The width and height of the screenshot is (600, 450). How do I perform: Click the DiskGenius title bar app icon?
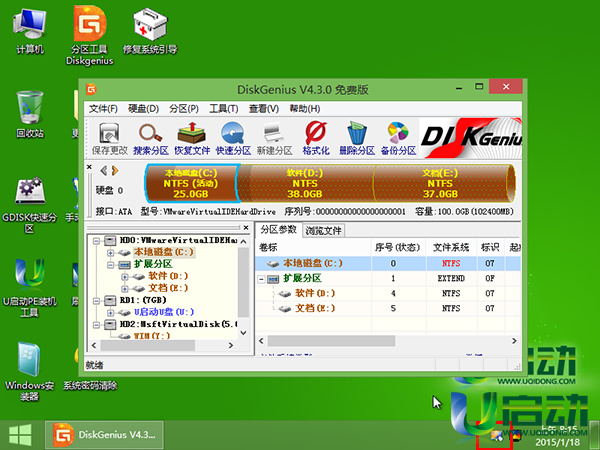click(x=91, y=89)
